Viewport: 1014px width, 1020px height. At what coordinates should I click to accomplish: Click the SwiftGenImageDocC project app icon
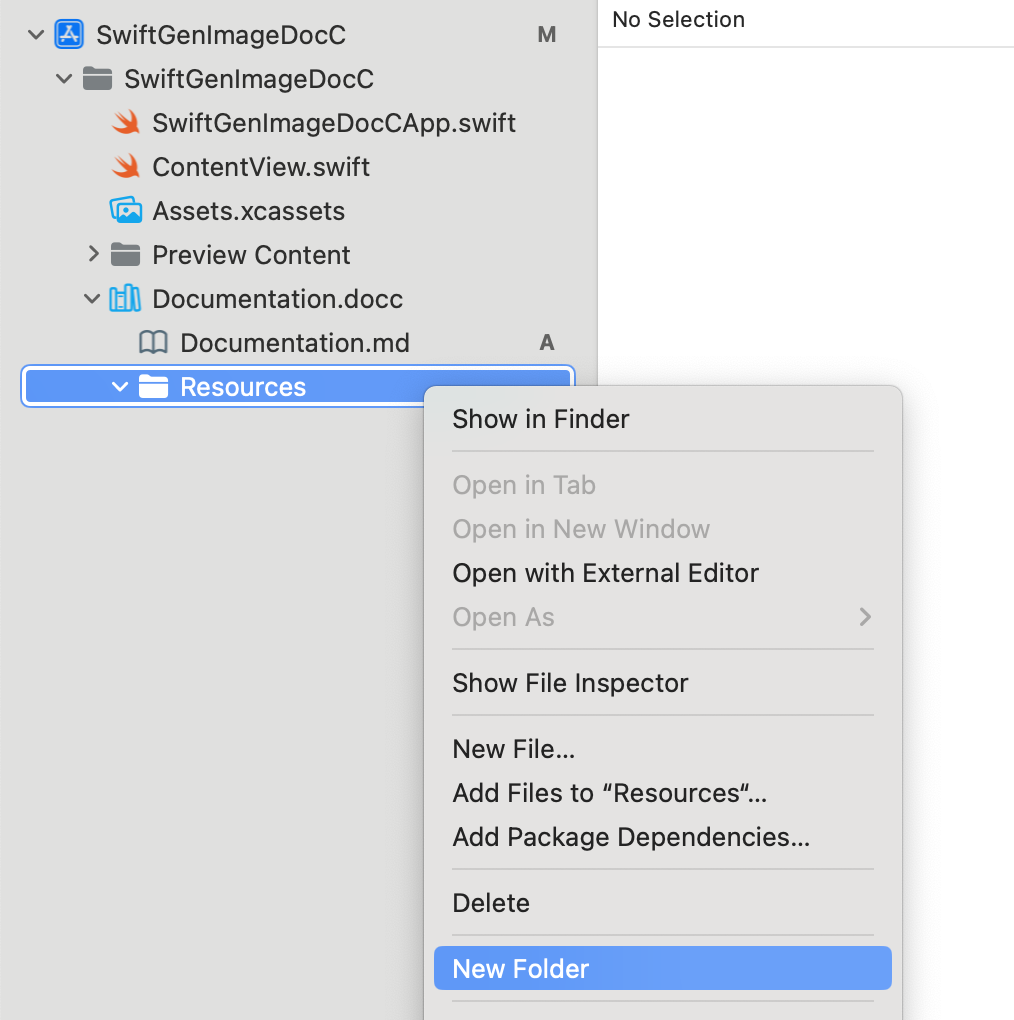point(69,35)
